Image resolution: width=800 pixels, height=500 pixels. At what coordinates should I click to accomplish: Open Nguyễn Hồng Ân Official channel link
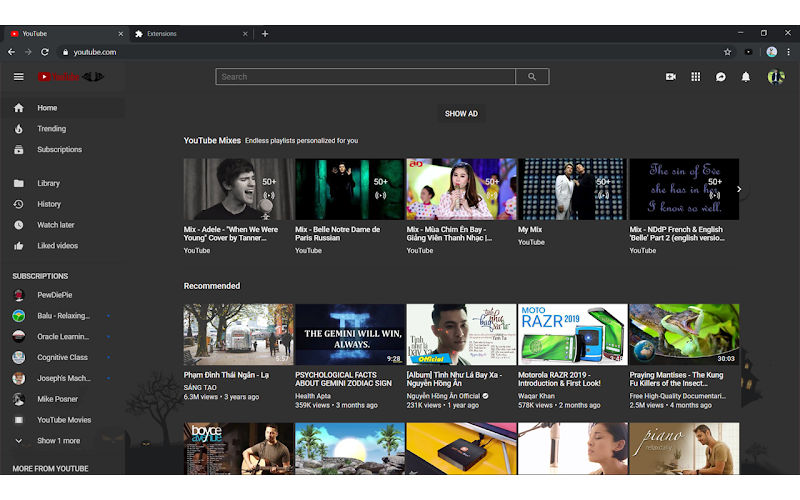tap(443, 396)
